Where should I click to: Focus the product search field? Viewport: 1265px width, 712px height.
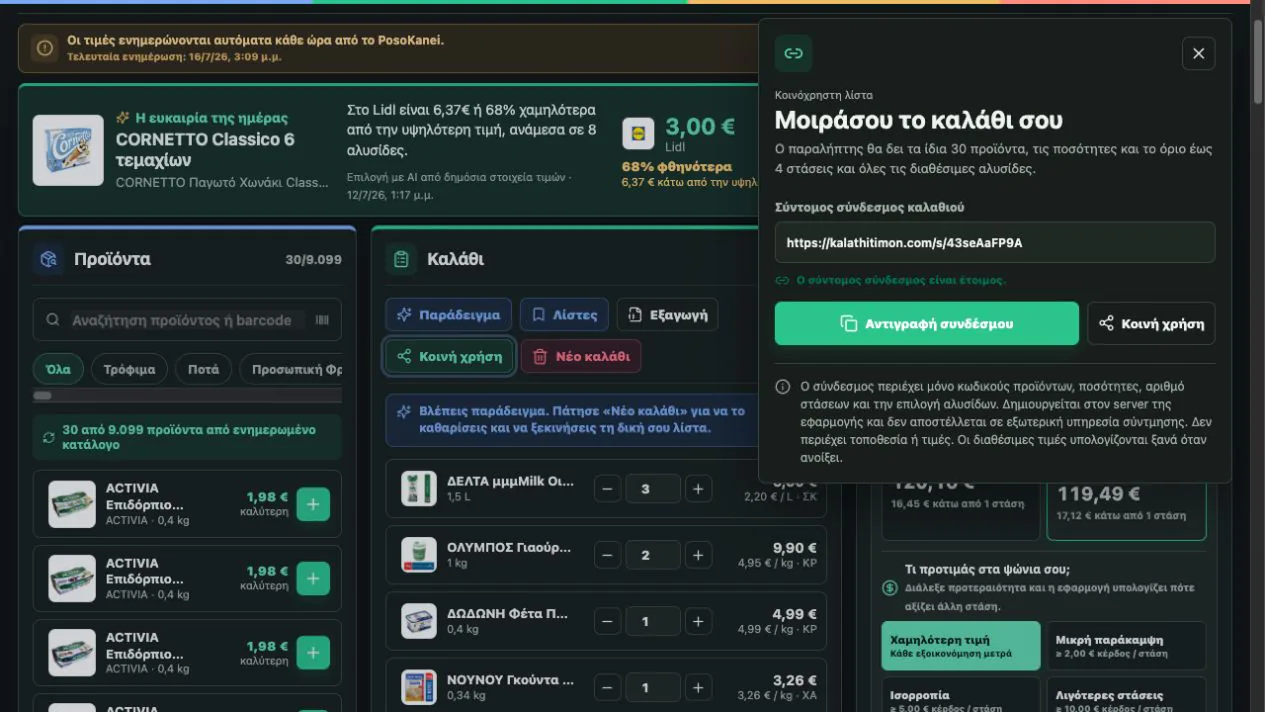(x=187, y=320)
